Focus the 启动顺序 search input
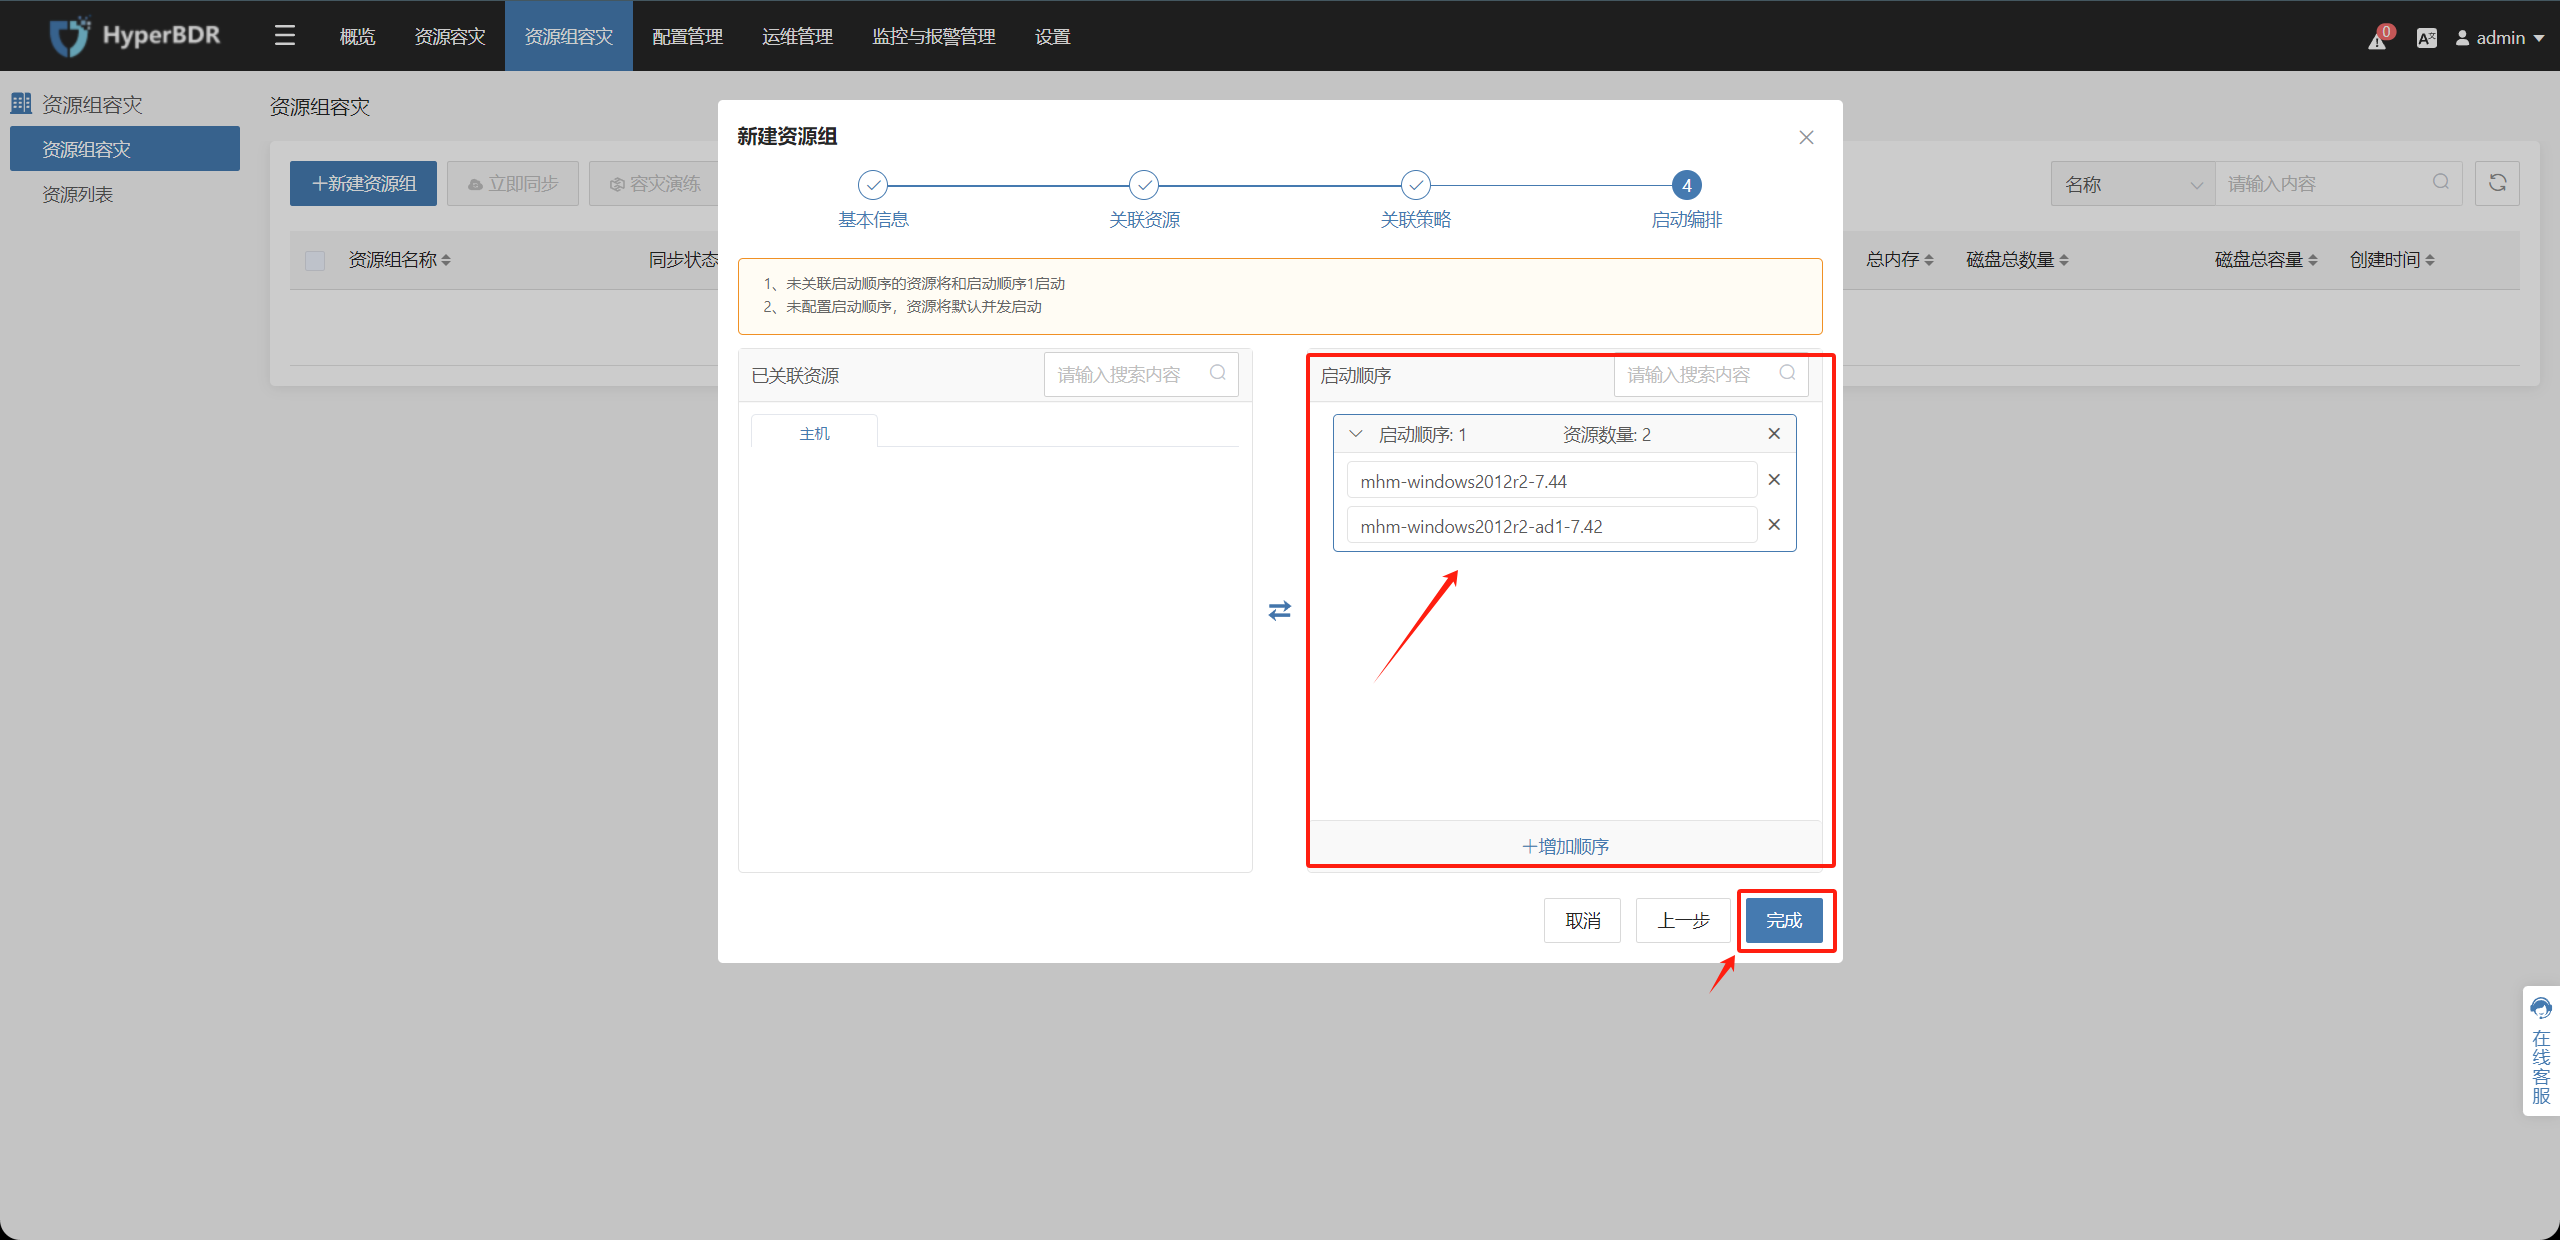Viewport: 2560px width, 1240px height. click(x=1710, y=374)
